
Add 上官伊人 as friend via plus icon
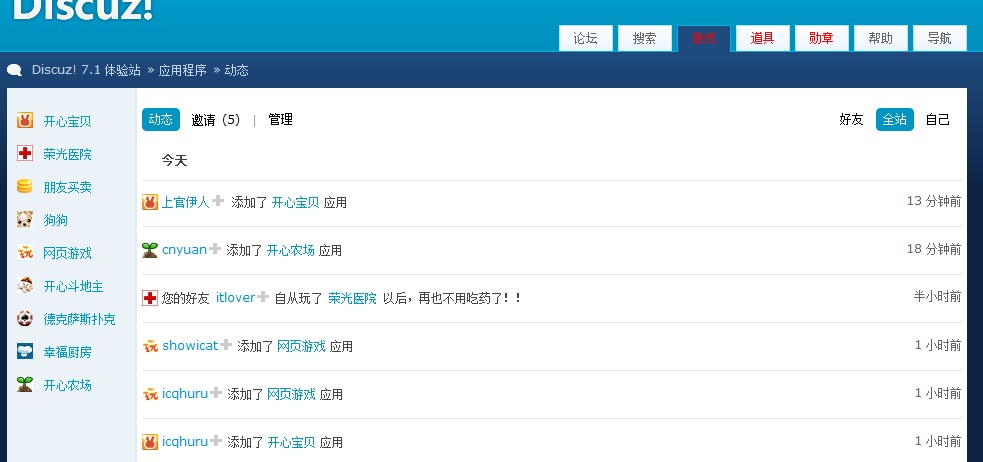coord(218,201)
